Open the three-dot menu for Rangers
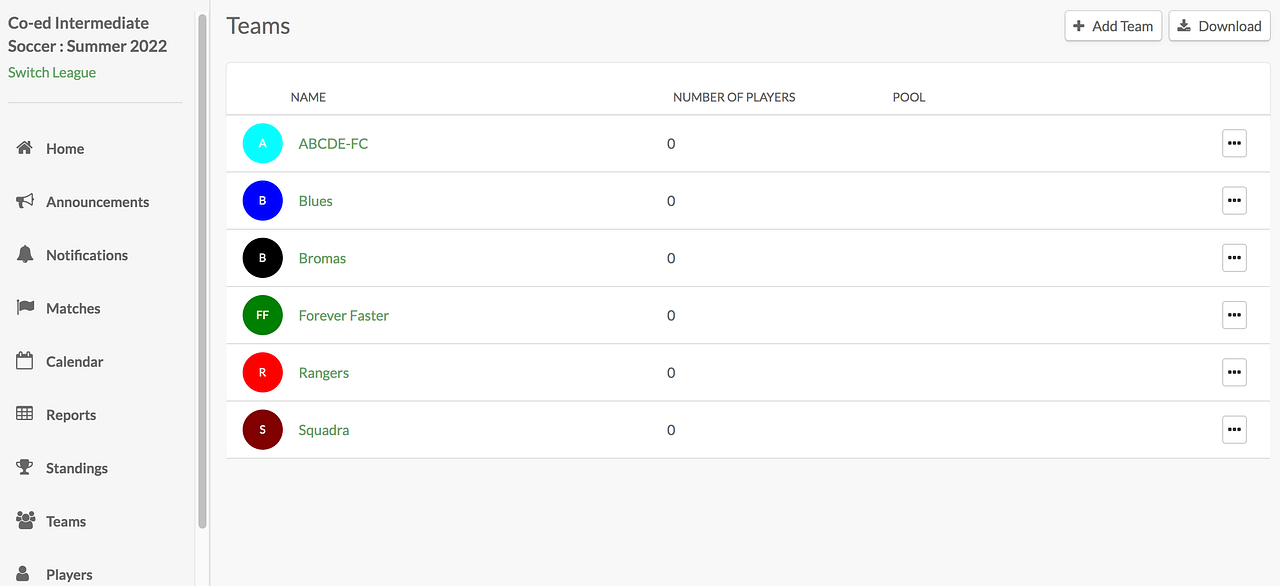 click(1234, 373)
